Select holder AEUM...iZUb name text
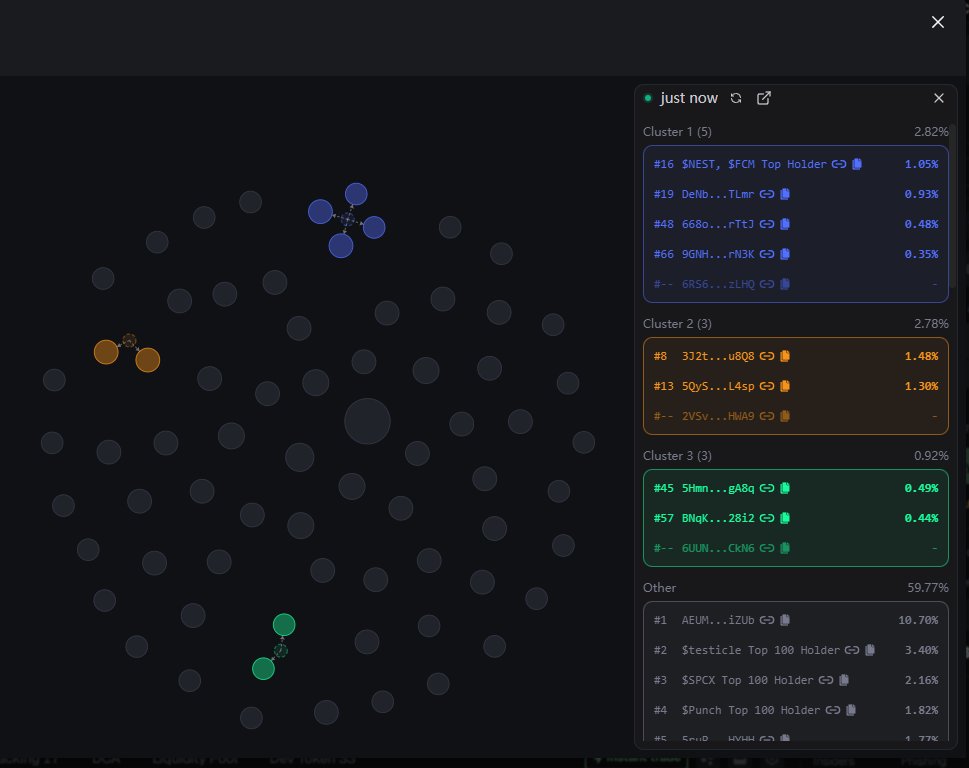Screen dimensions: 969x768 [x=717, y=620]
